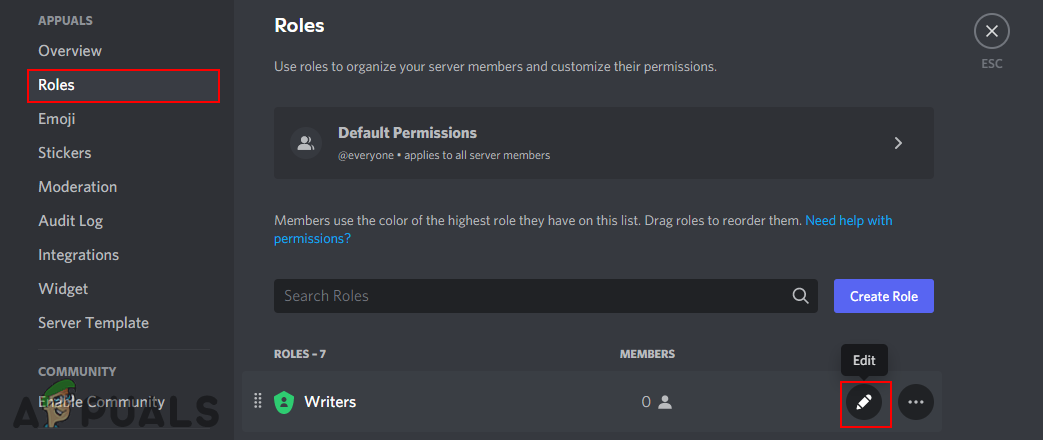Click into the Search Roles field
The height and width of the screenshot is (440, 1043).
(545, 296)
